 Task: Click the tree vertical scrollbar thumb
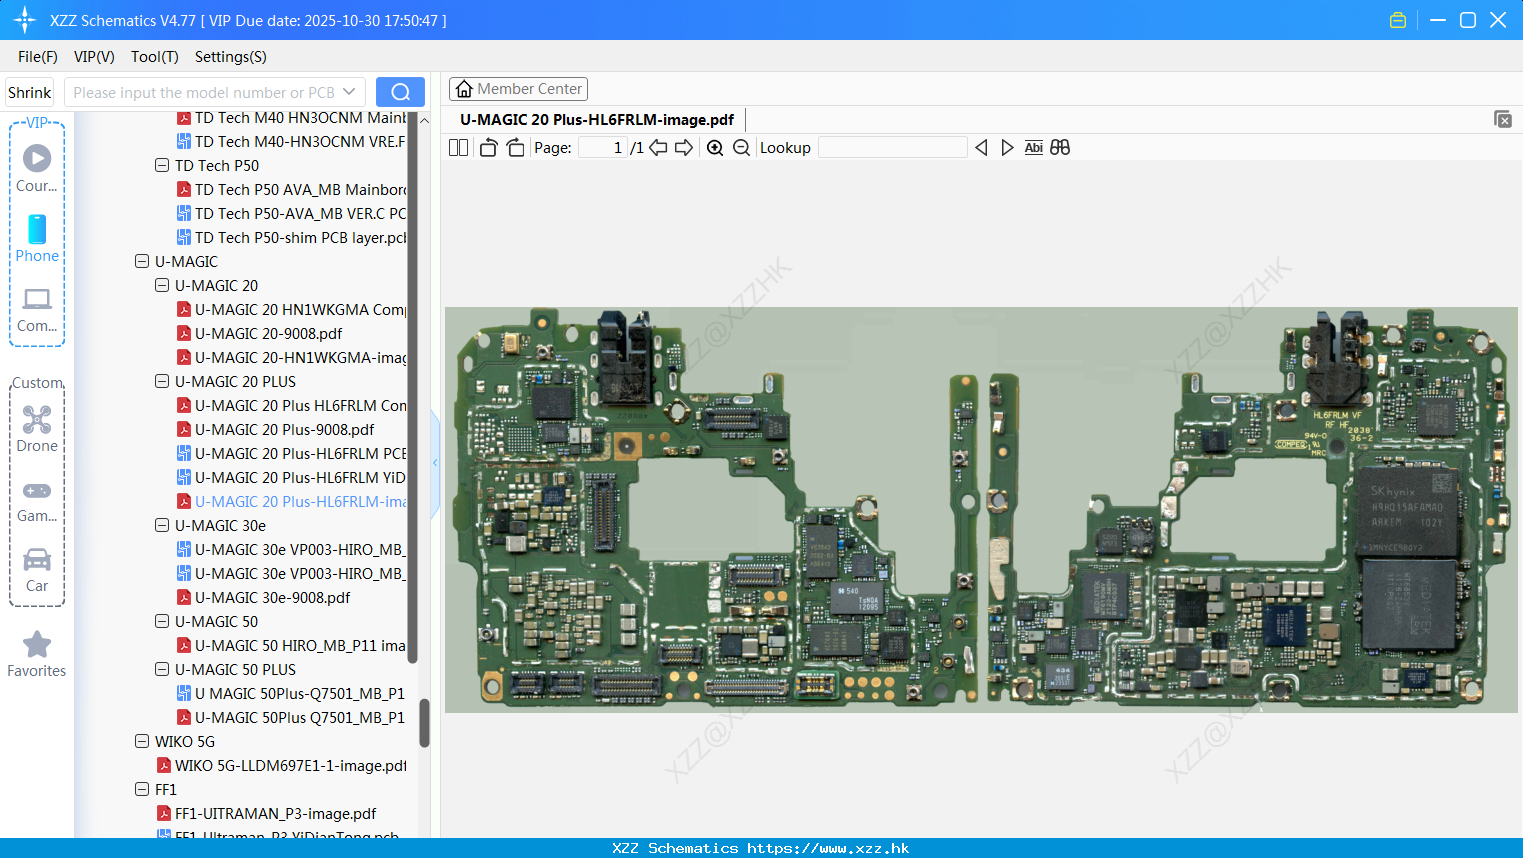coord(424,722)
